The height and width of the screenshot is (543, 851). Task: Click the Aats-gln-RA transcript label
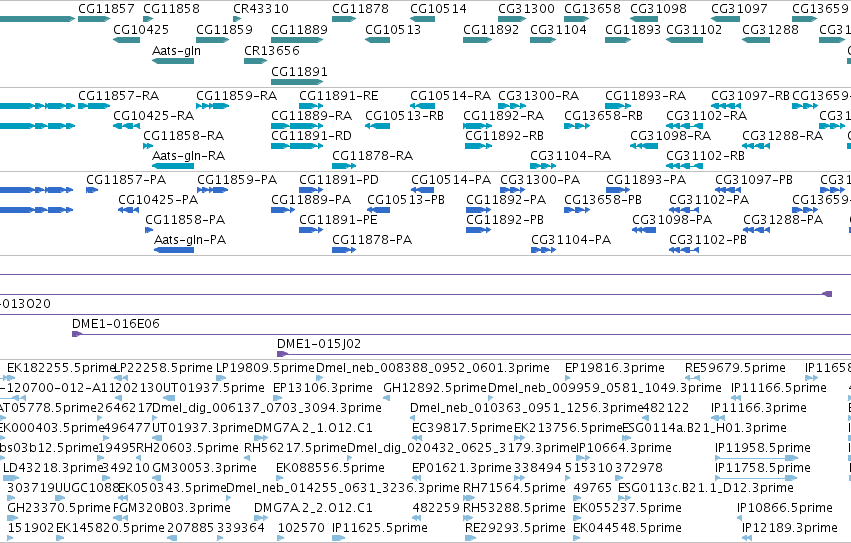pyautogui.click(x=188, y=156)
